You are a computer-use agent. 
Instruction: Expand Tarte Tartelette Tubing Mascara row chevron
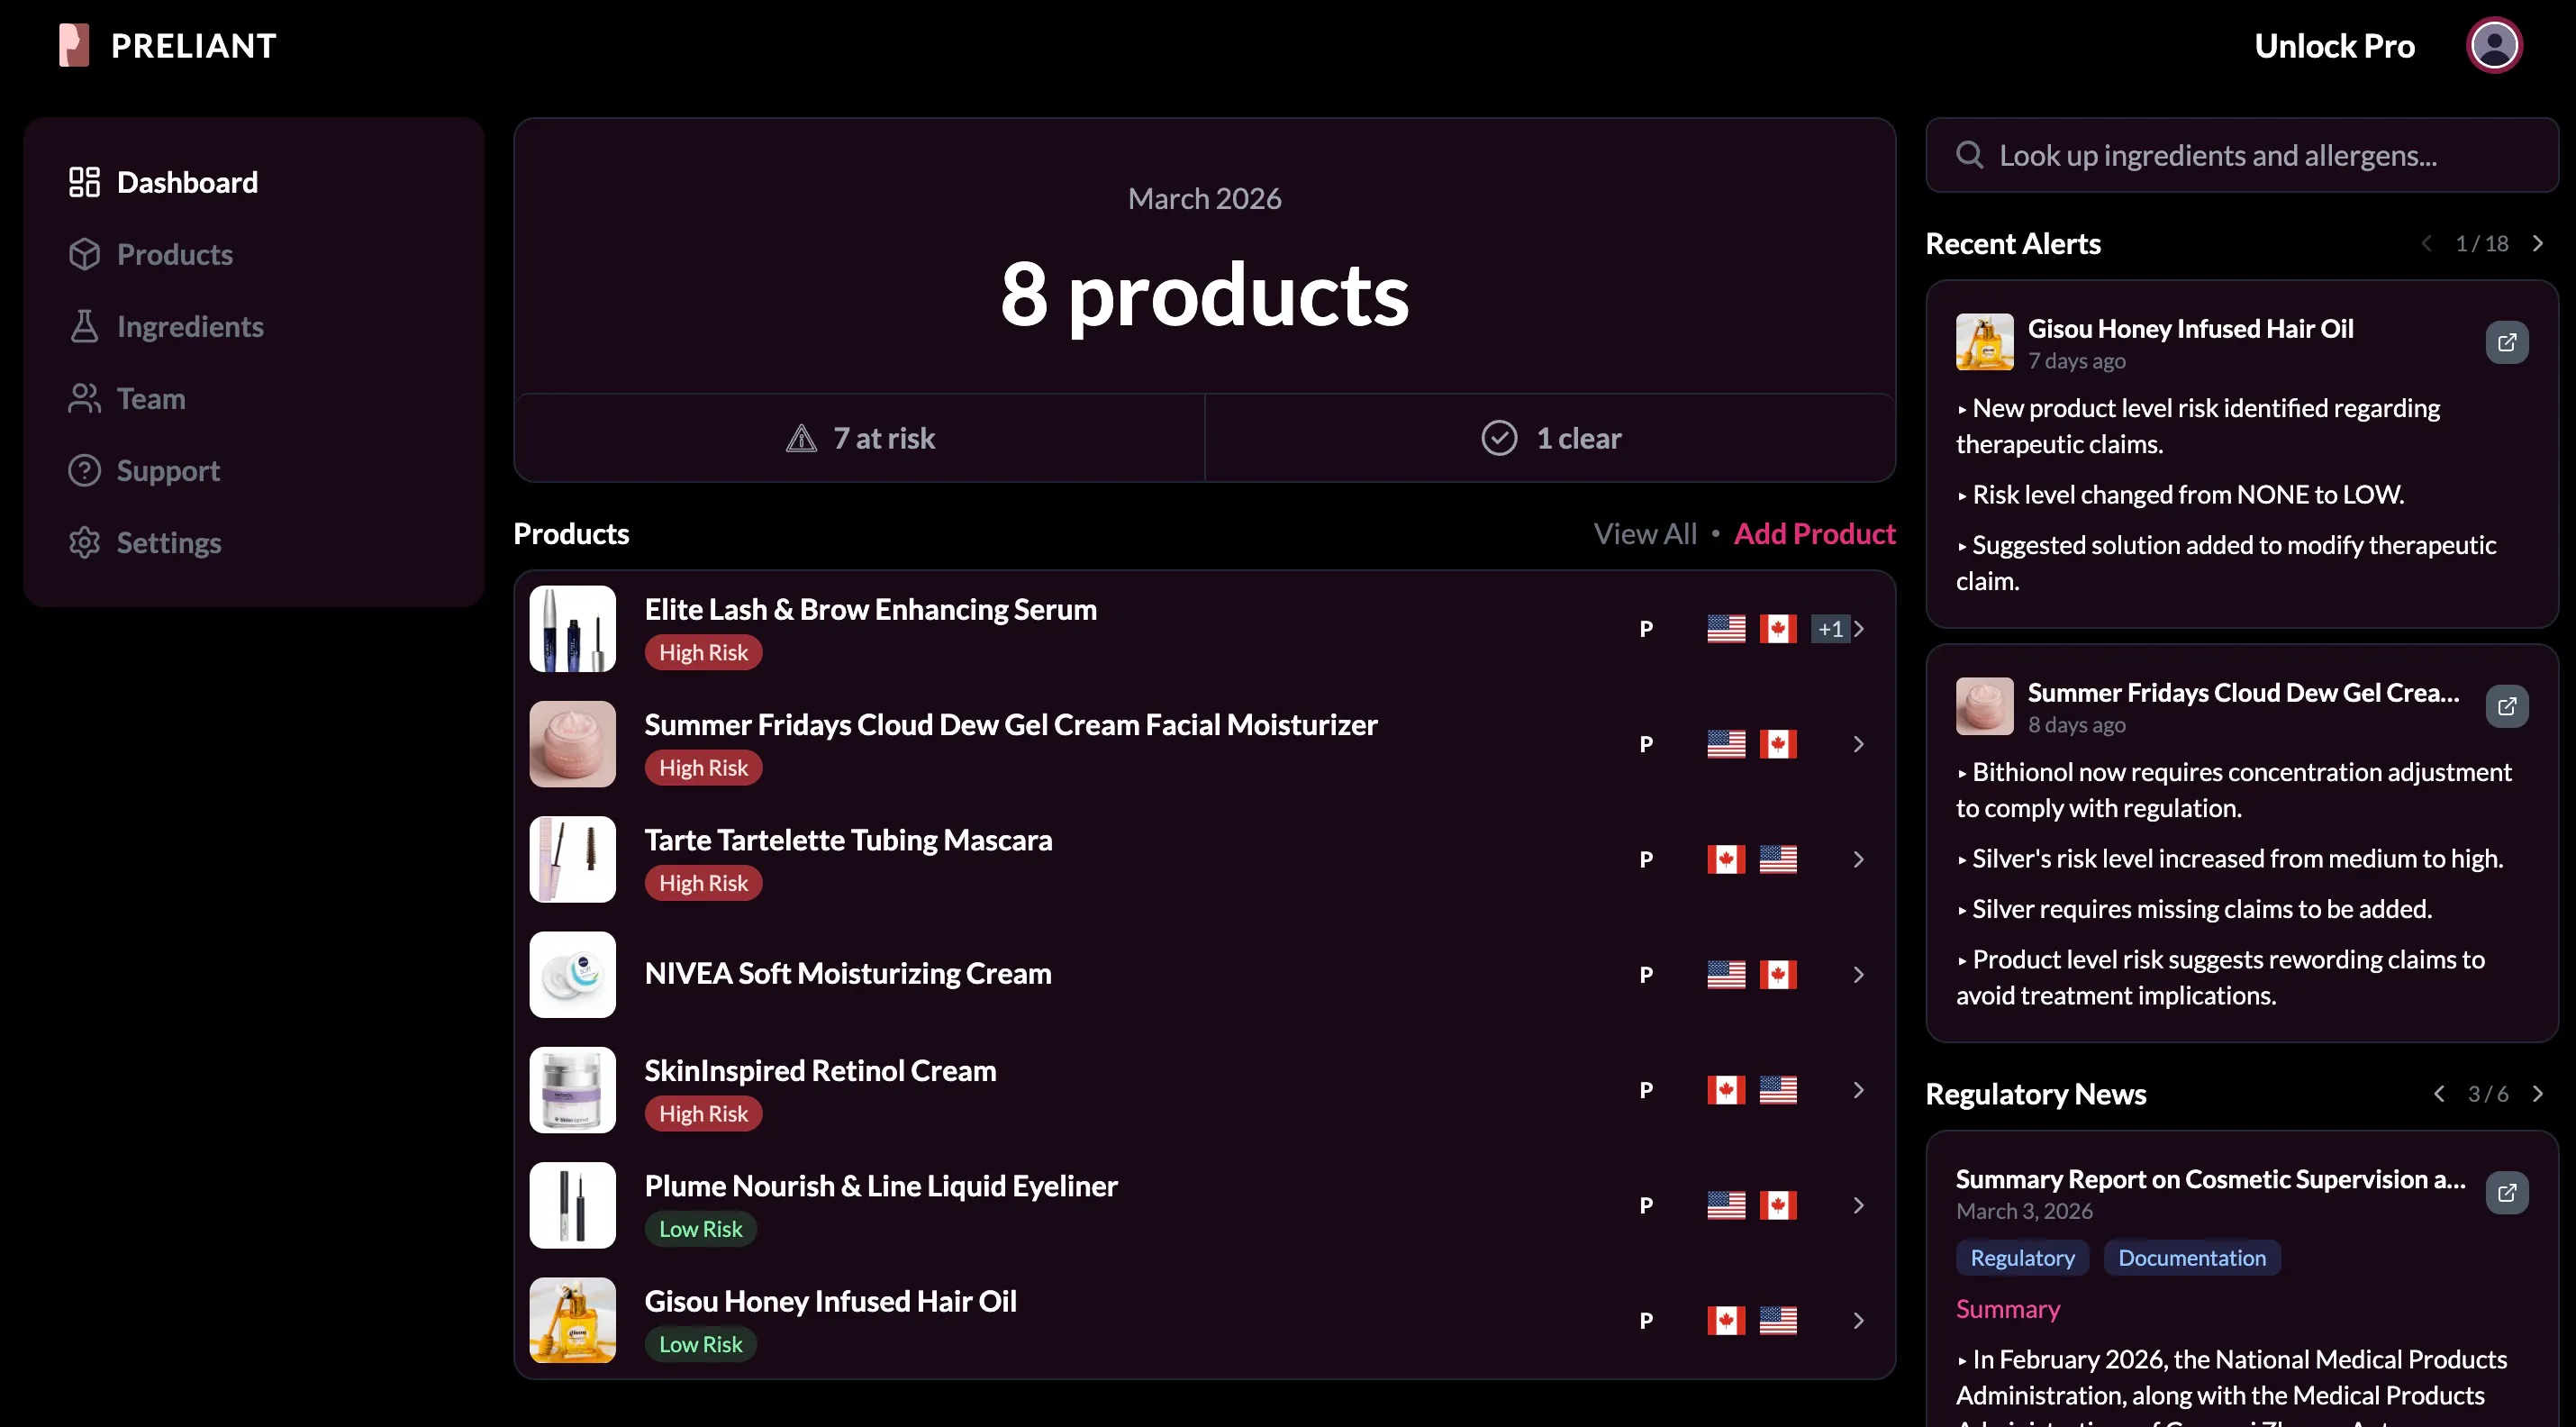click(1859, 859)
